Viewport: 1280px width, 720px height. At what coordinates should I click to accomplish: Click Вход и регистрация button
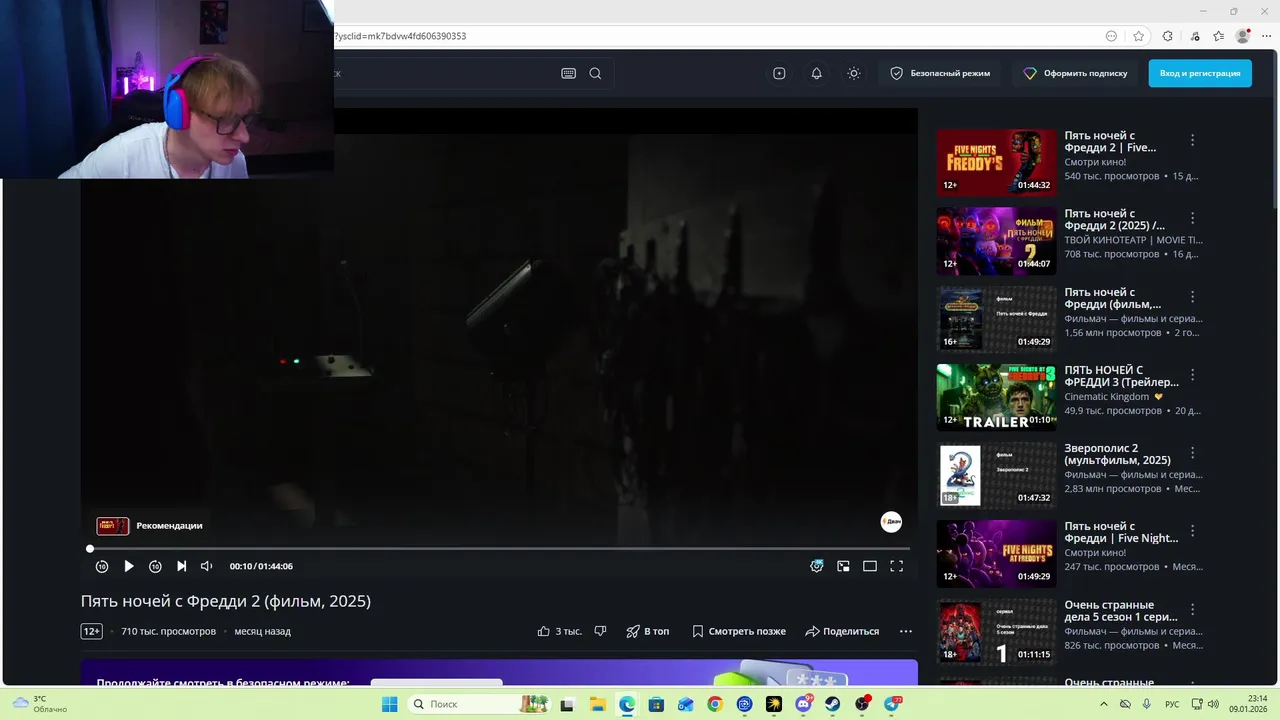click(1200, 73)
